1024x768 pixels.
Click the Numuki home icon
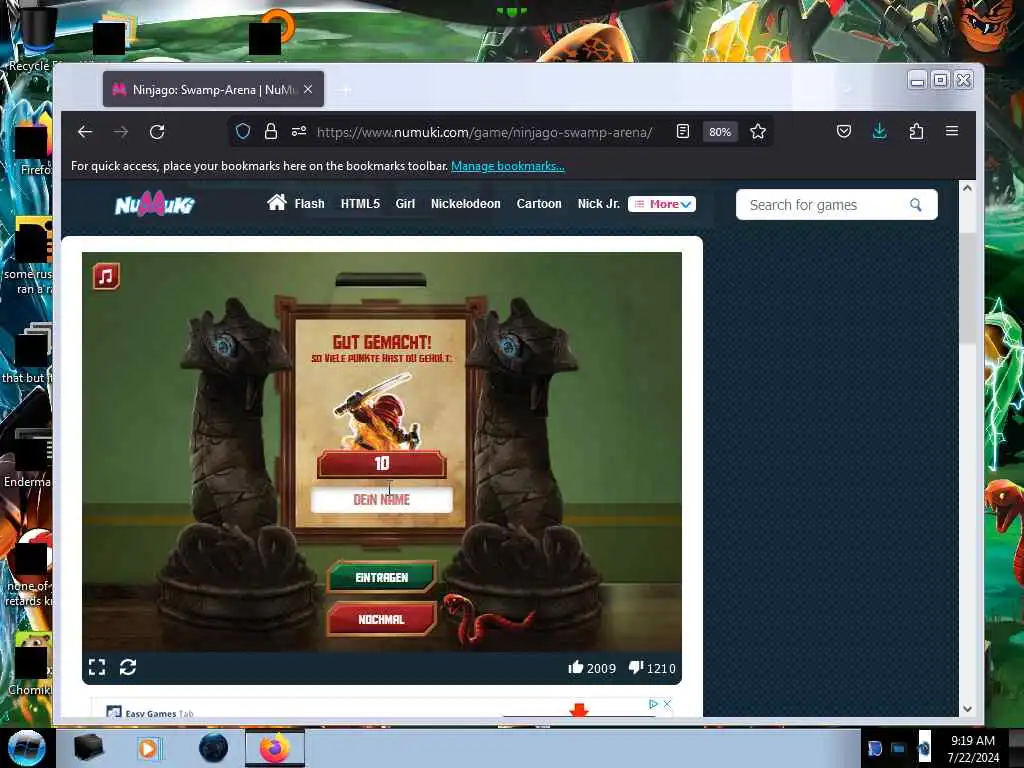[x=276, y=202]
